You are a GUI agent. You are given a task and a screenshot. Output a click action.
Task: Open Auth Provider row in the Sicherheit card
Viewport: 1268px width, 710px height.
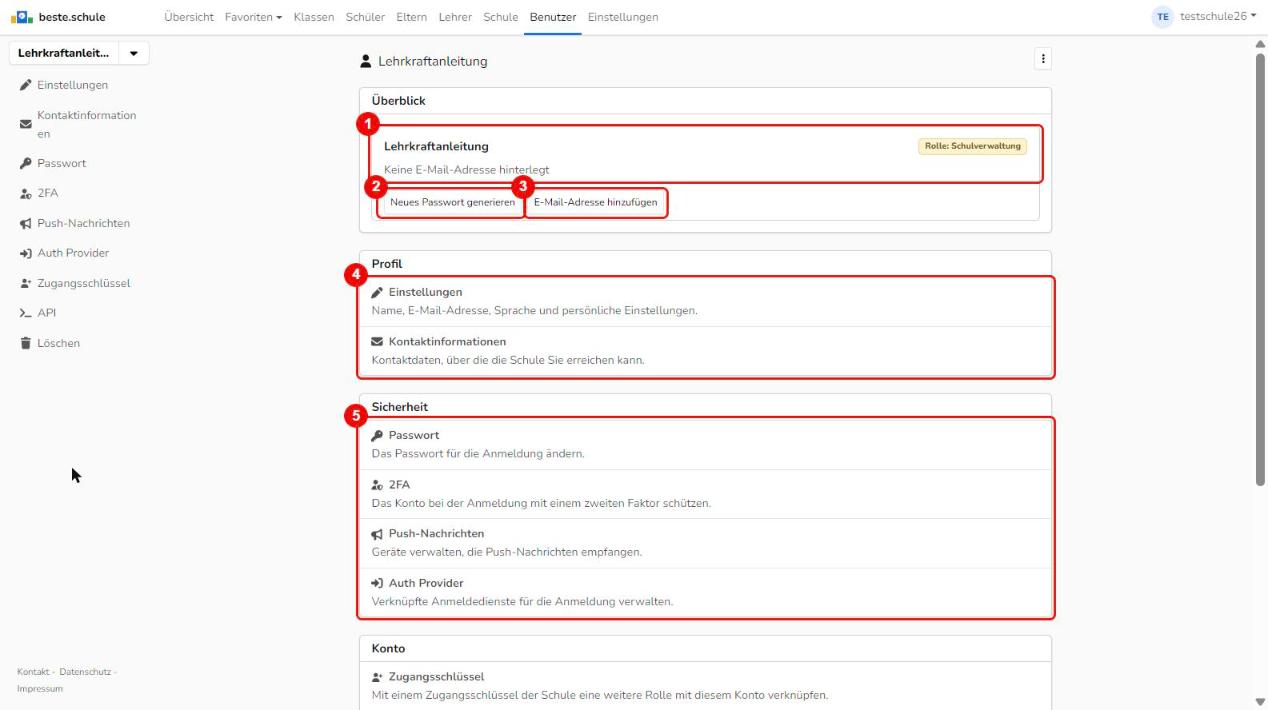click(705, 592)
